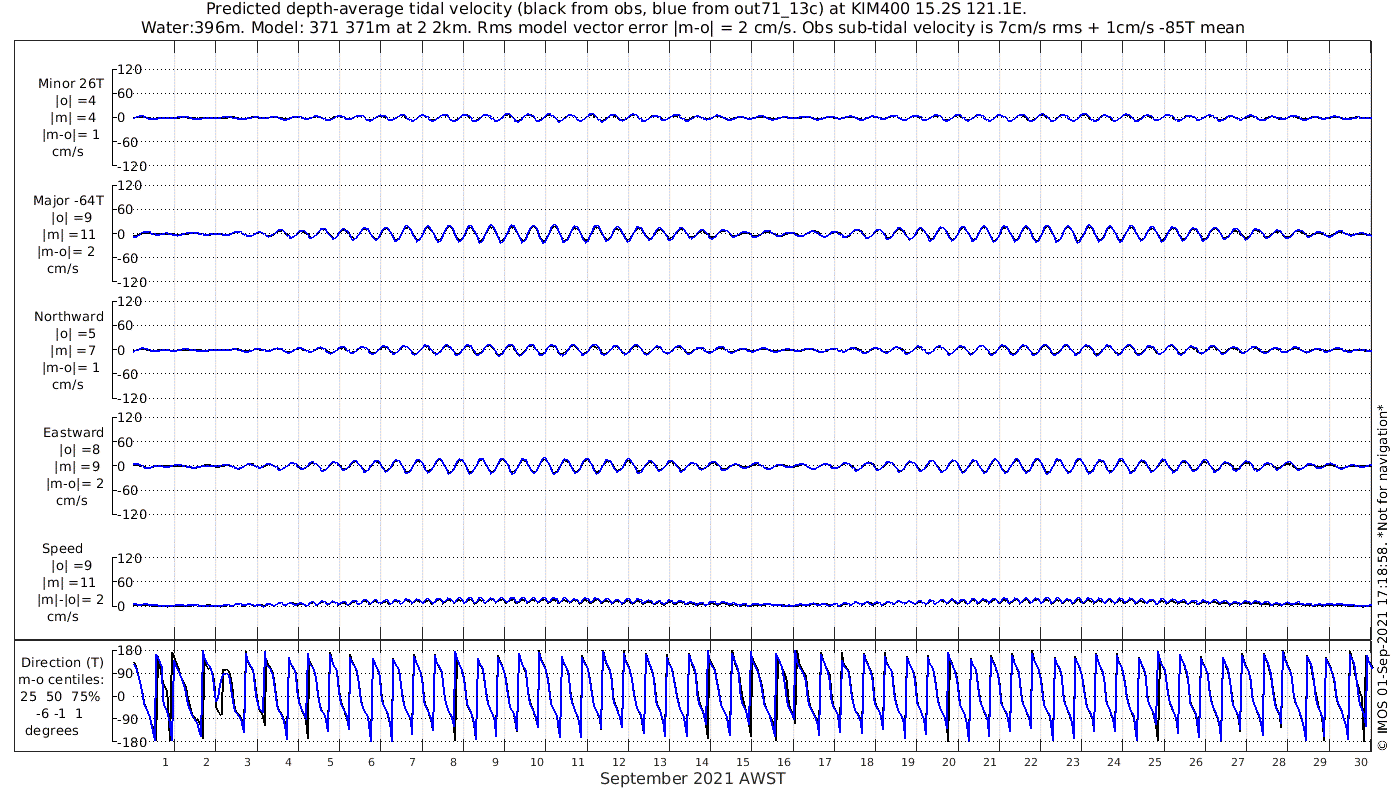
Task: Click '|m| =7' under Northward
Action: pos(75,351)
